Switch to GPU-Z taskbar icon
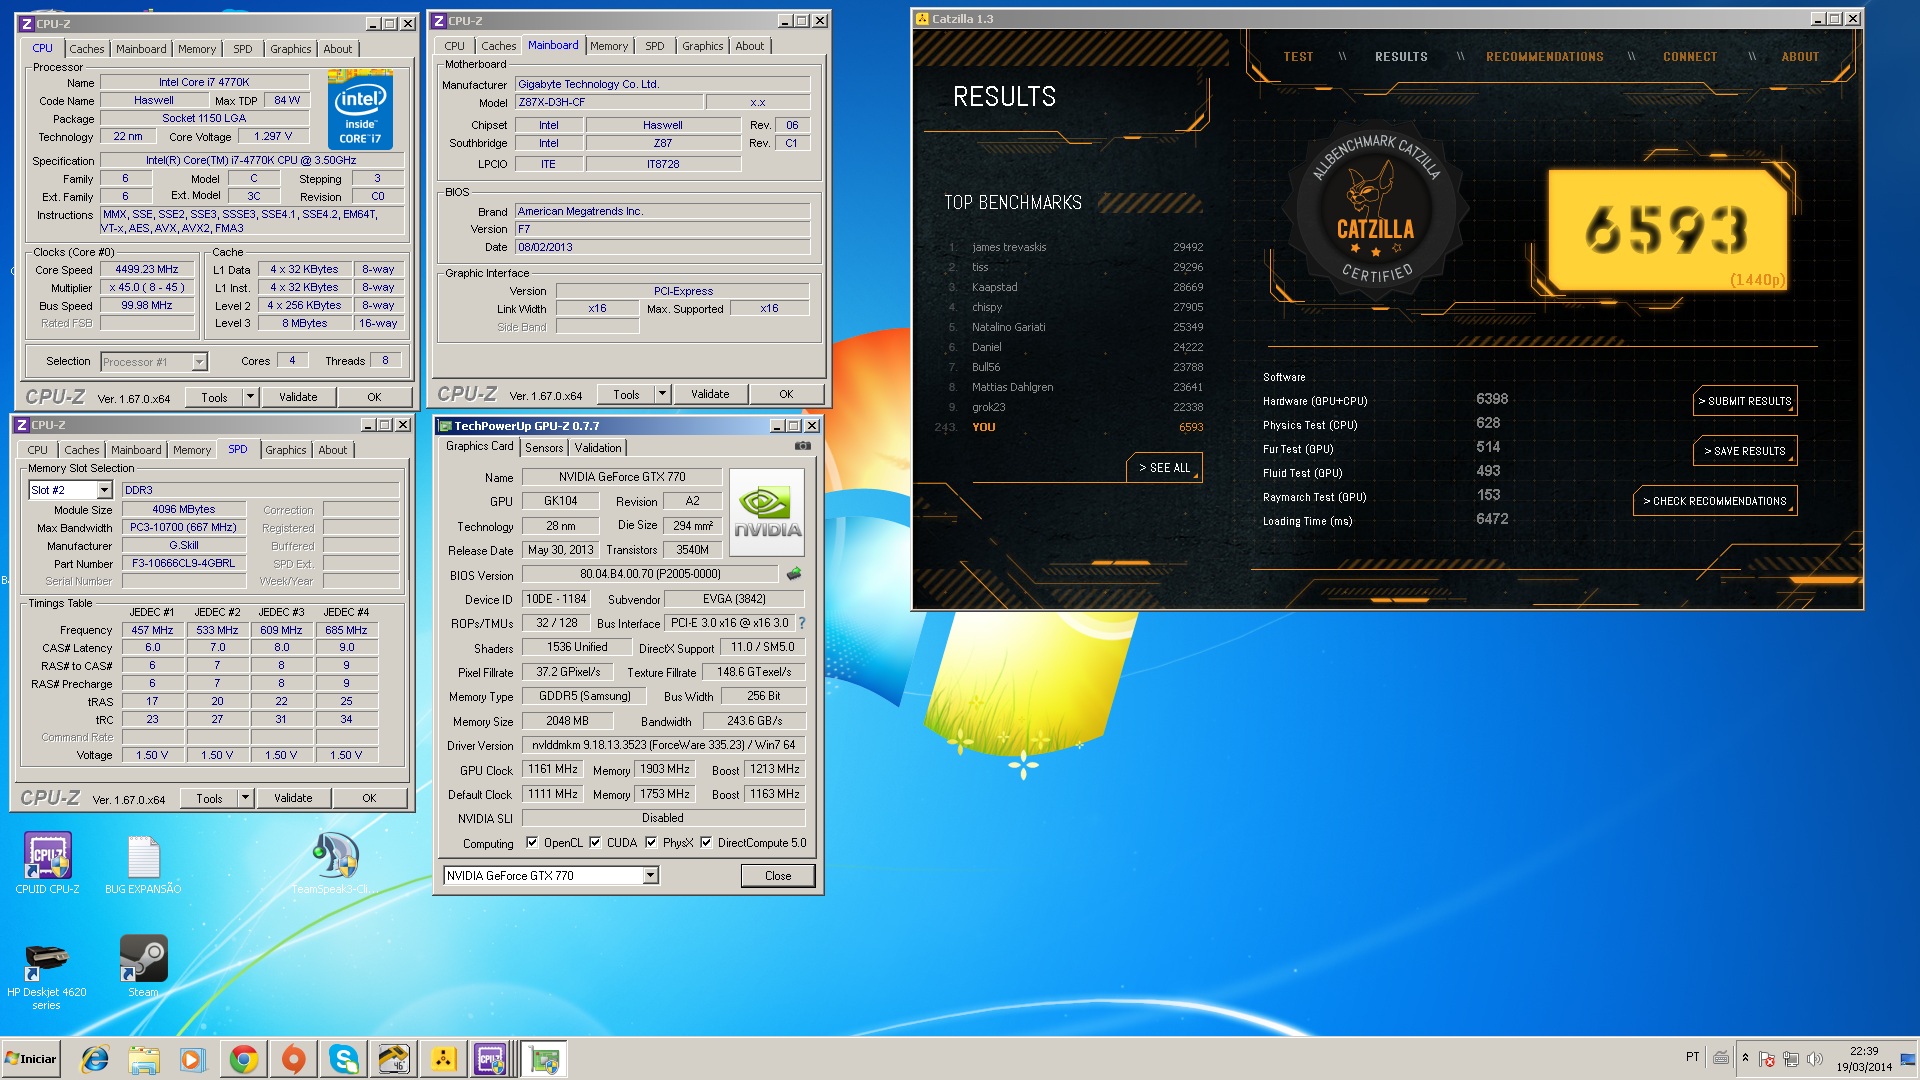 coord(545,1059)
